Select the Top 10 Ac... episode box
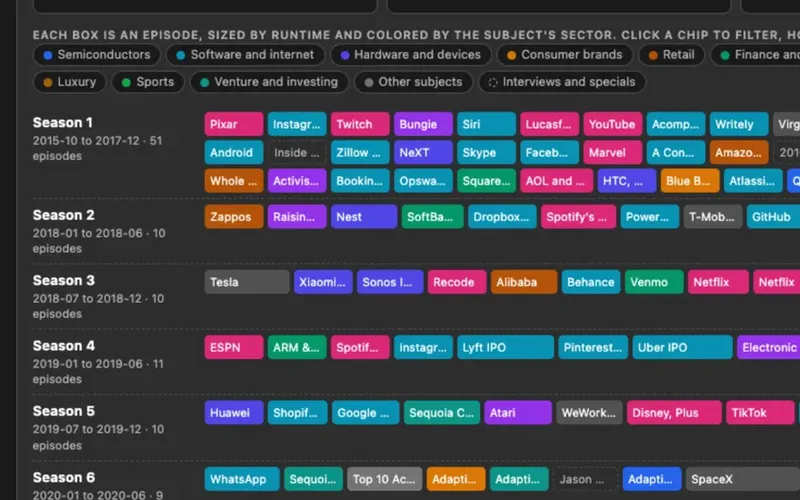The width and height of the screenshot is (800, 500). pyautogui.click(x=385, y=479)
